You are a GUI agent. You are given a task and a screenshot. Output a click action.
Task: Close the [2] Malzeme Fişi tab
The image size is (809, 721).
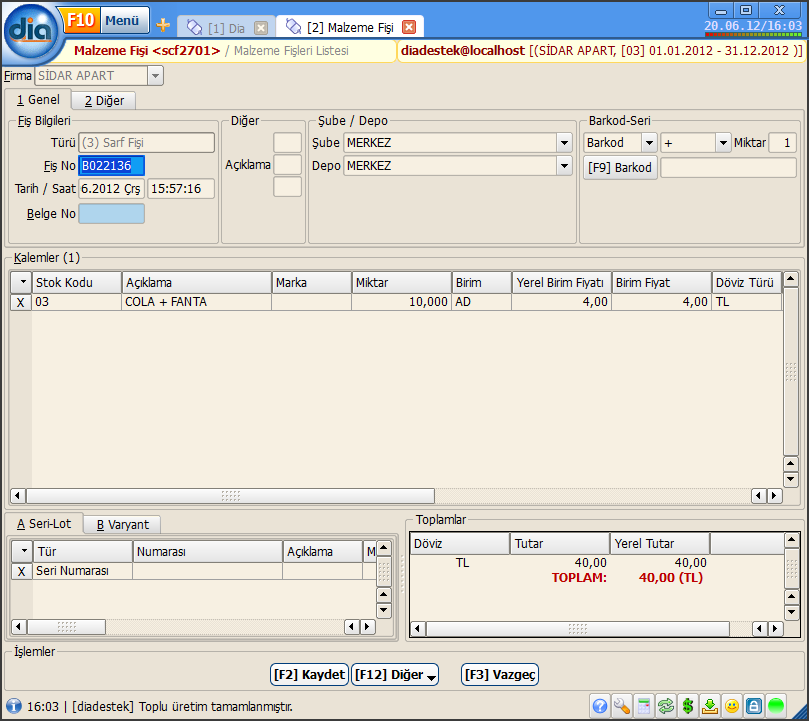[x=409, y=27]
